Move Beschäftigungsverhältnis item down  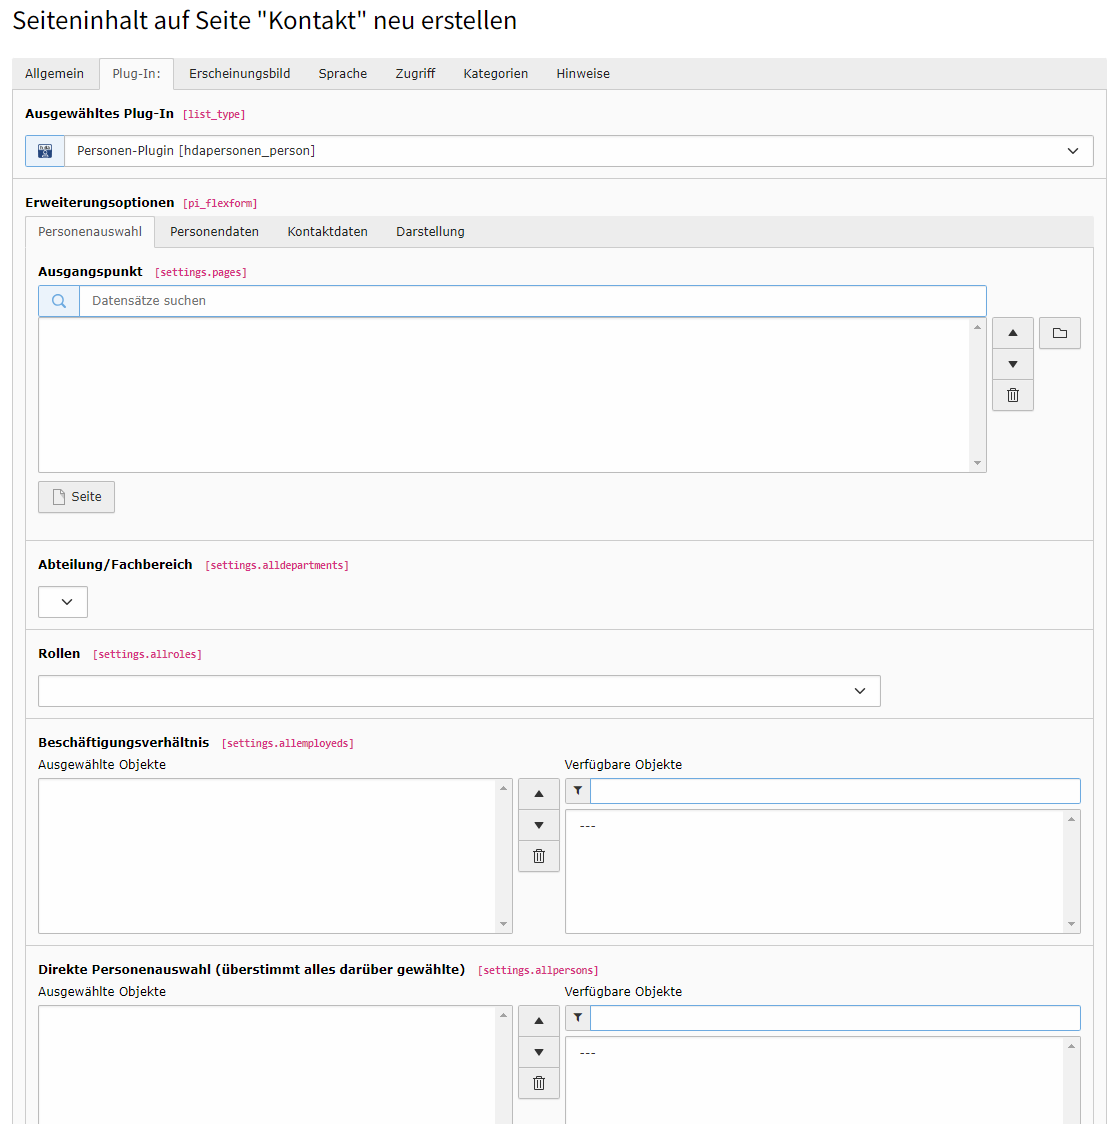click(539, 825)
